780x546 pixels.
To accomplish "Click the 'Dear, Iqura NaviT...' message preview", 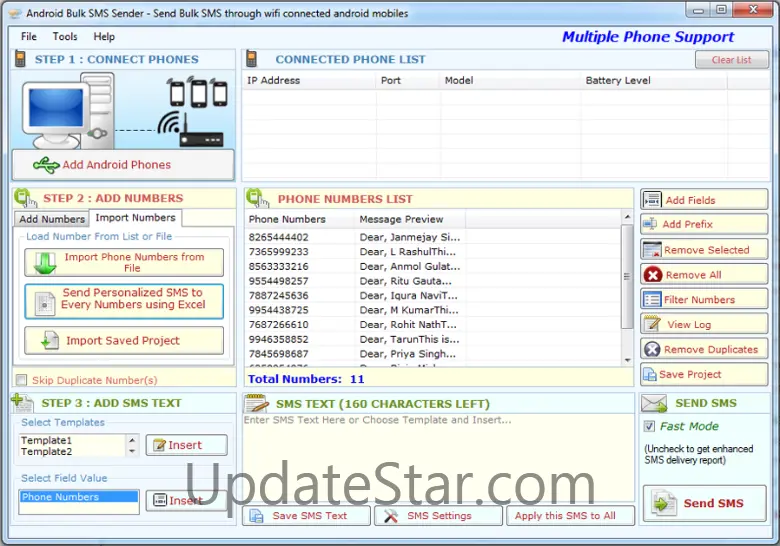I will (408, 295).
